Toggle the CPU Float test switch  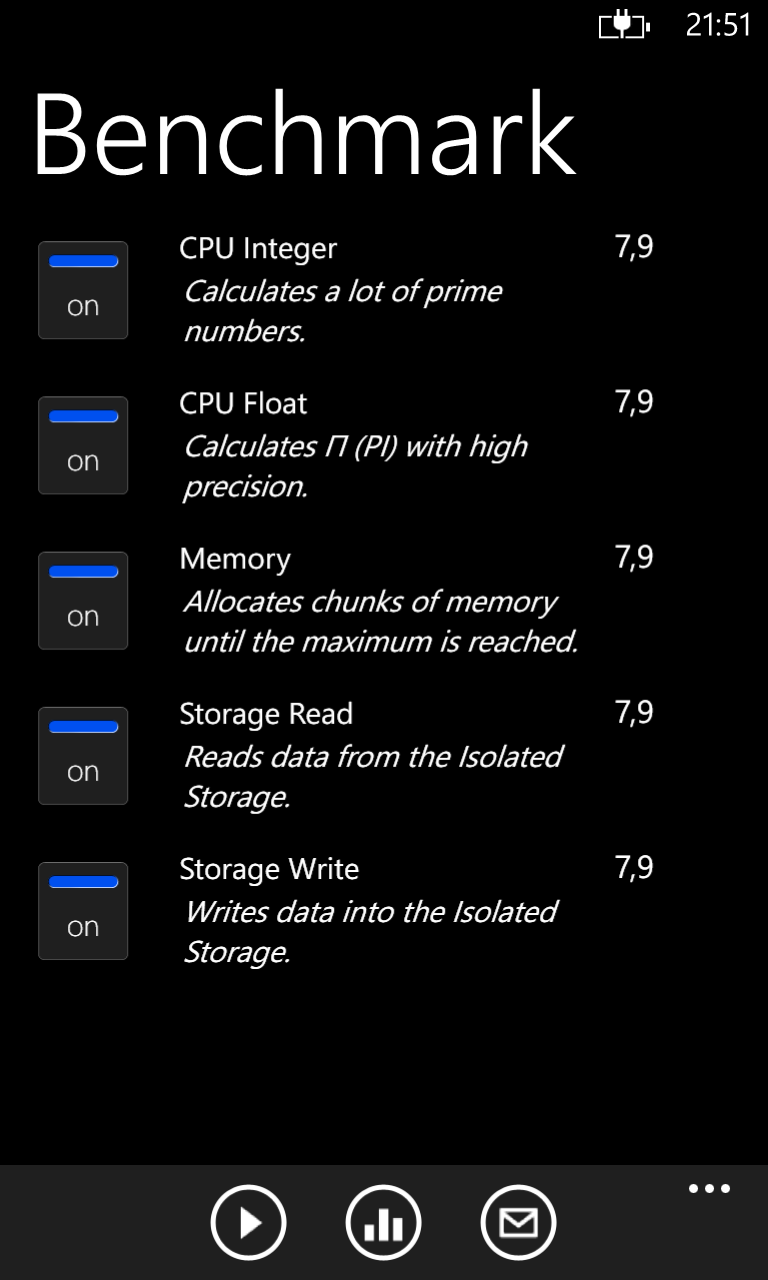point(83,445)
